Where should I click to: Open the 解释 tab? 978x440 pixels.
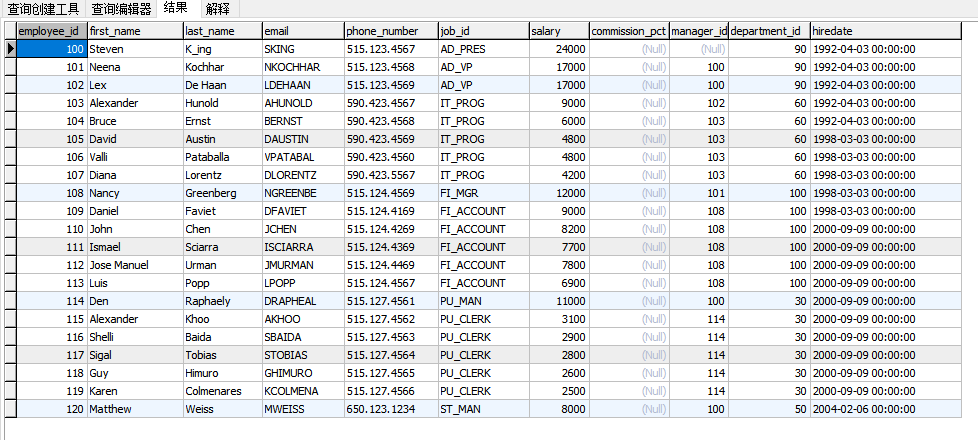coord(218,9)
